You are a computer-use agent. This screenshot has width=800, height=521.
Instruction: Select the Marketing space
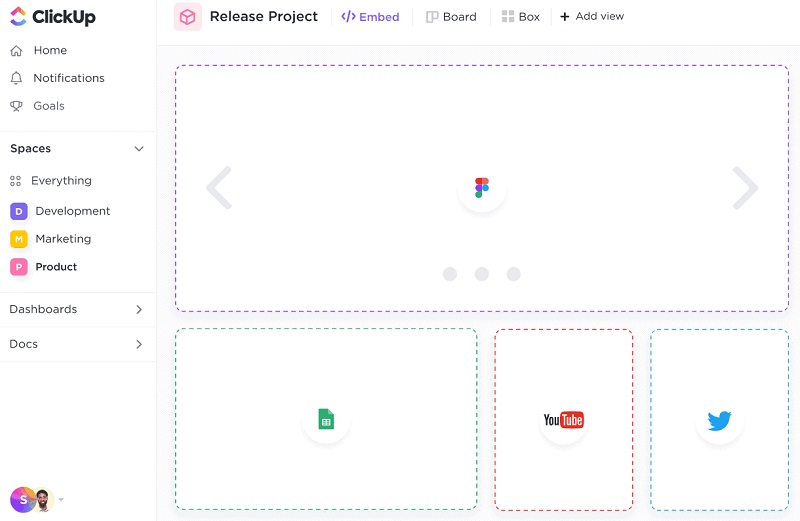[x=51, y=239]
